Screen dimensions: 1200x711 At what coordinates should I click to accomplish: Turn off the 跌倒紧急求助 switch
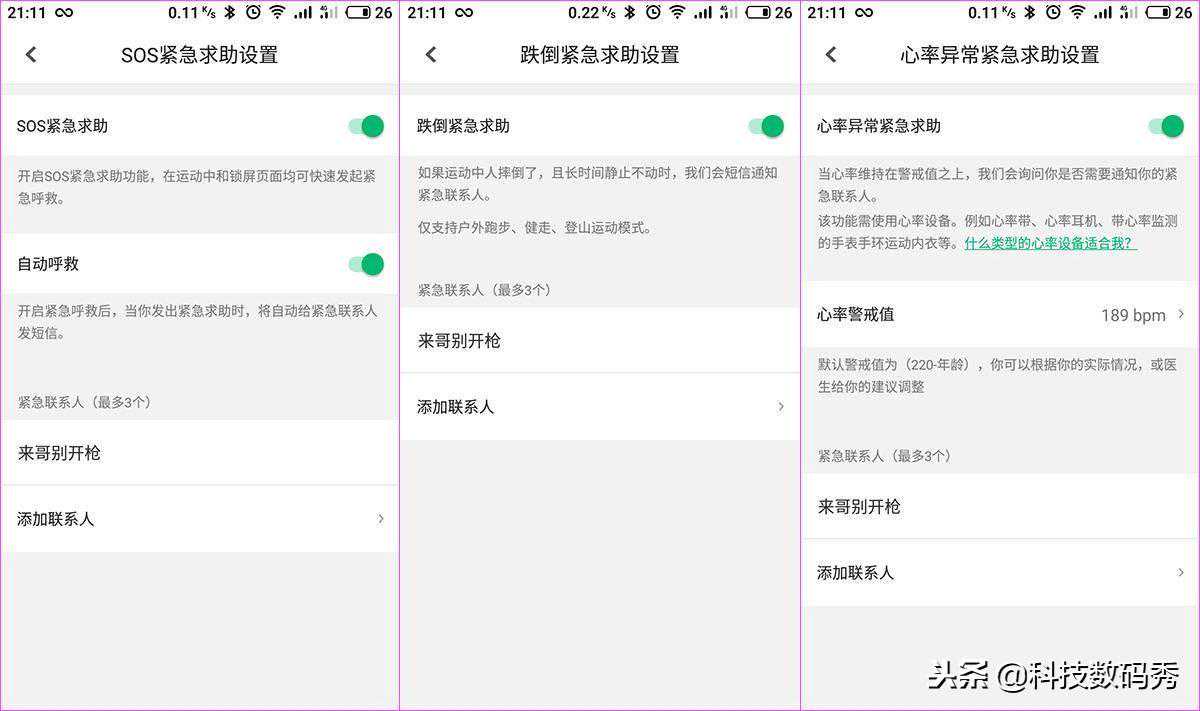pyautogui.click(x=766, y=126)
